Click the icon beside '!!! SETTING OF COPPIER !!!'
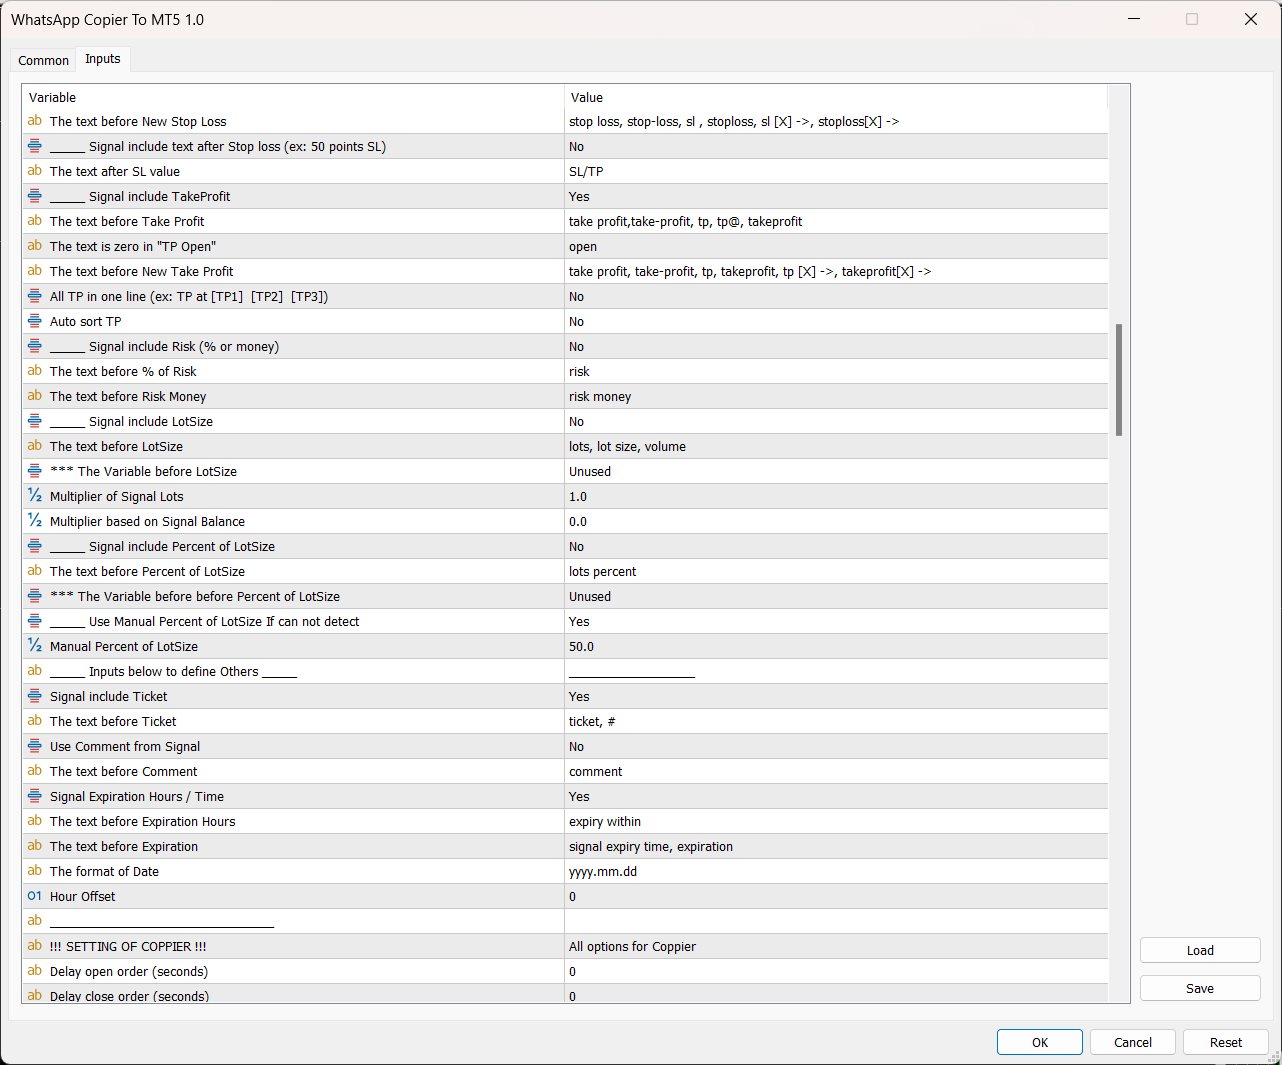1282x1065 pixels. (x=35, y=946)
